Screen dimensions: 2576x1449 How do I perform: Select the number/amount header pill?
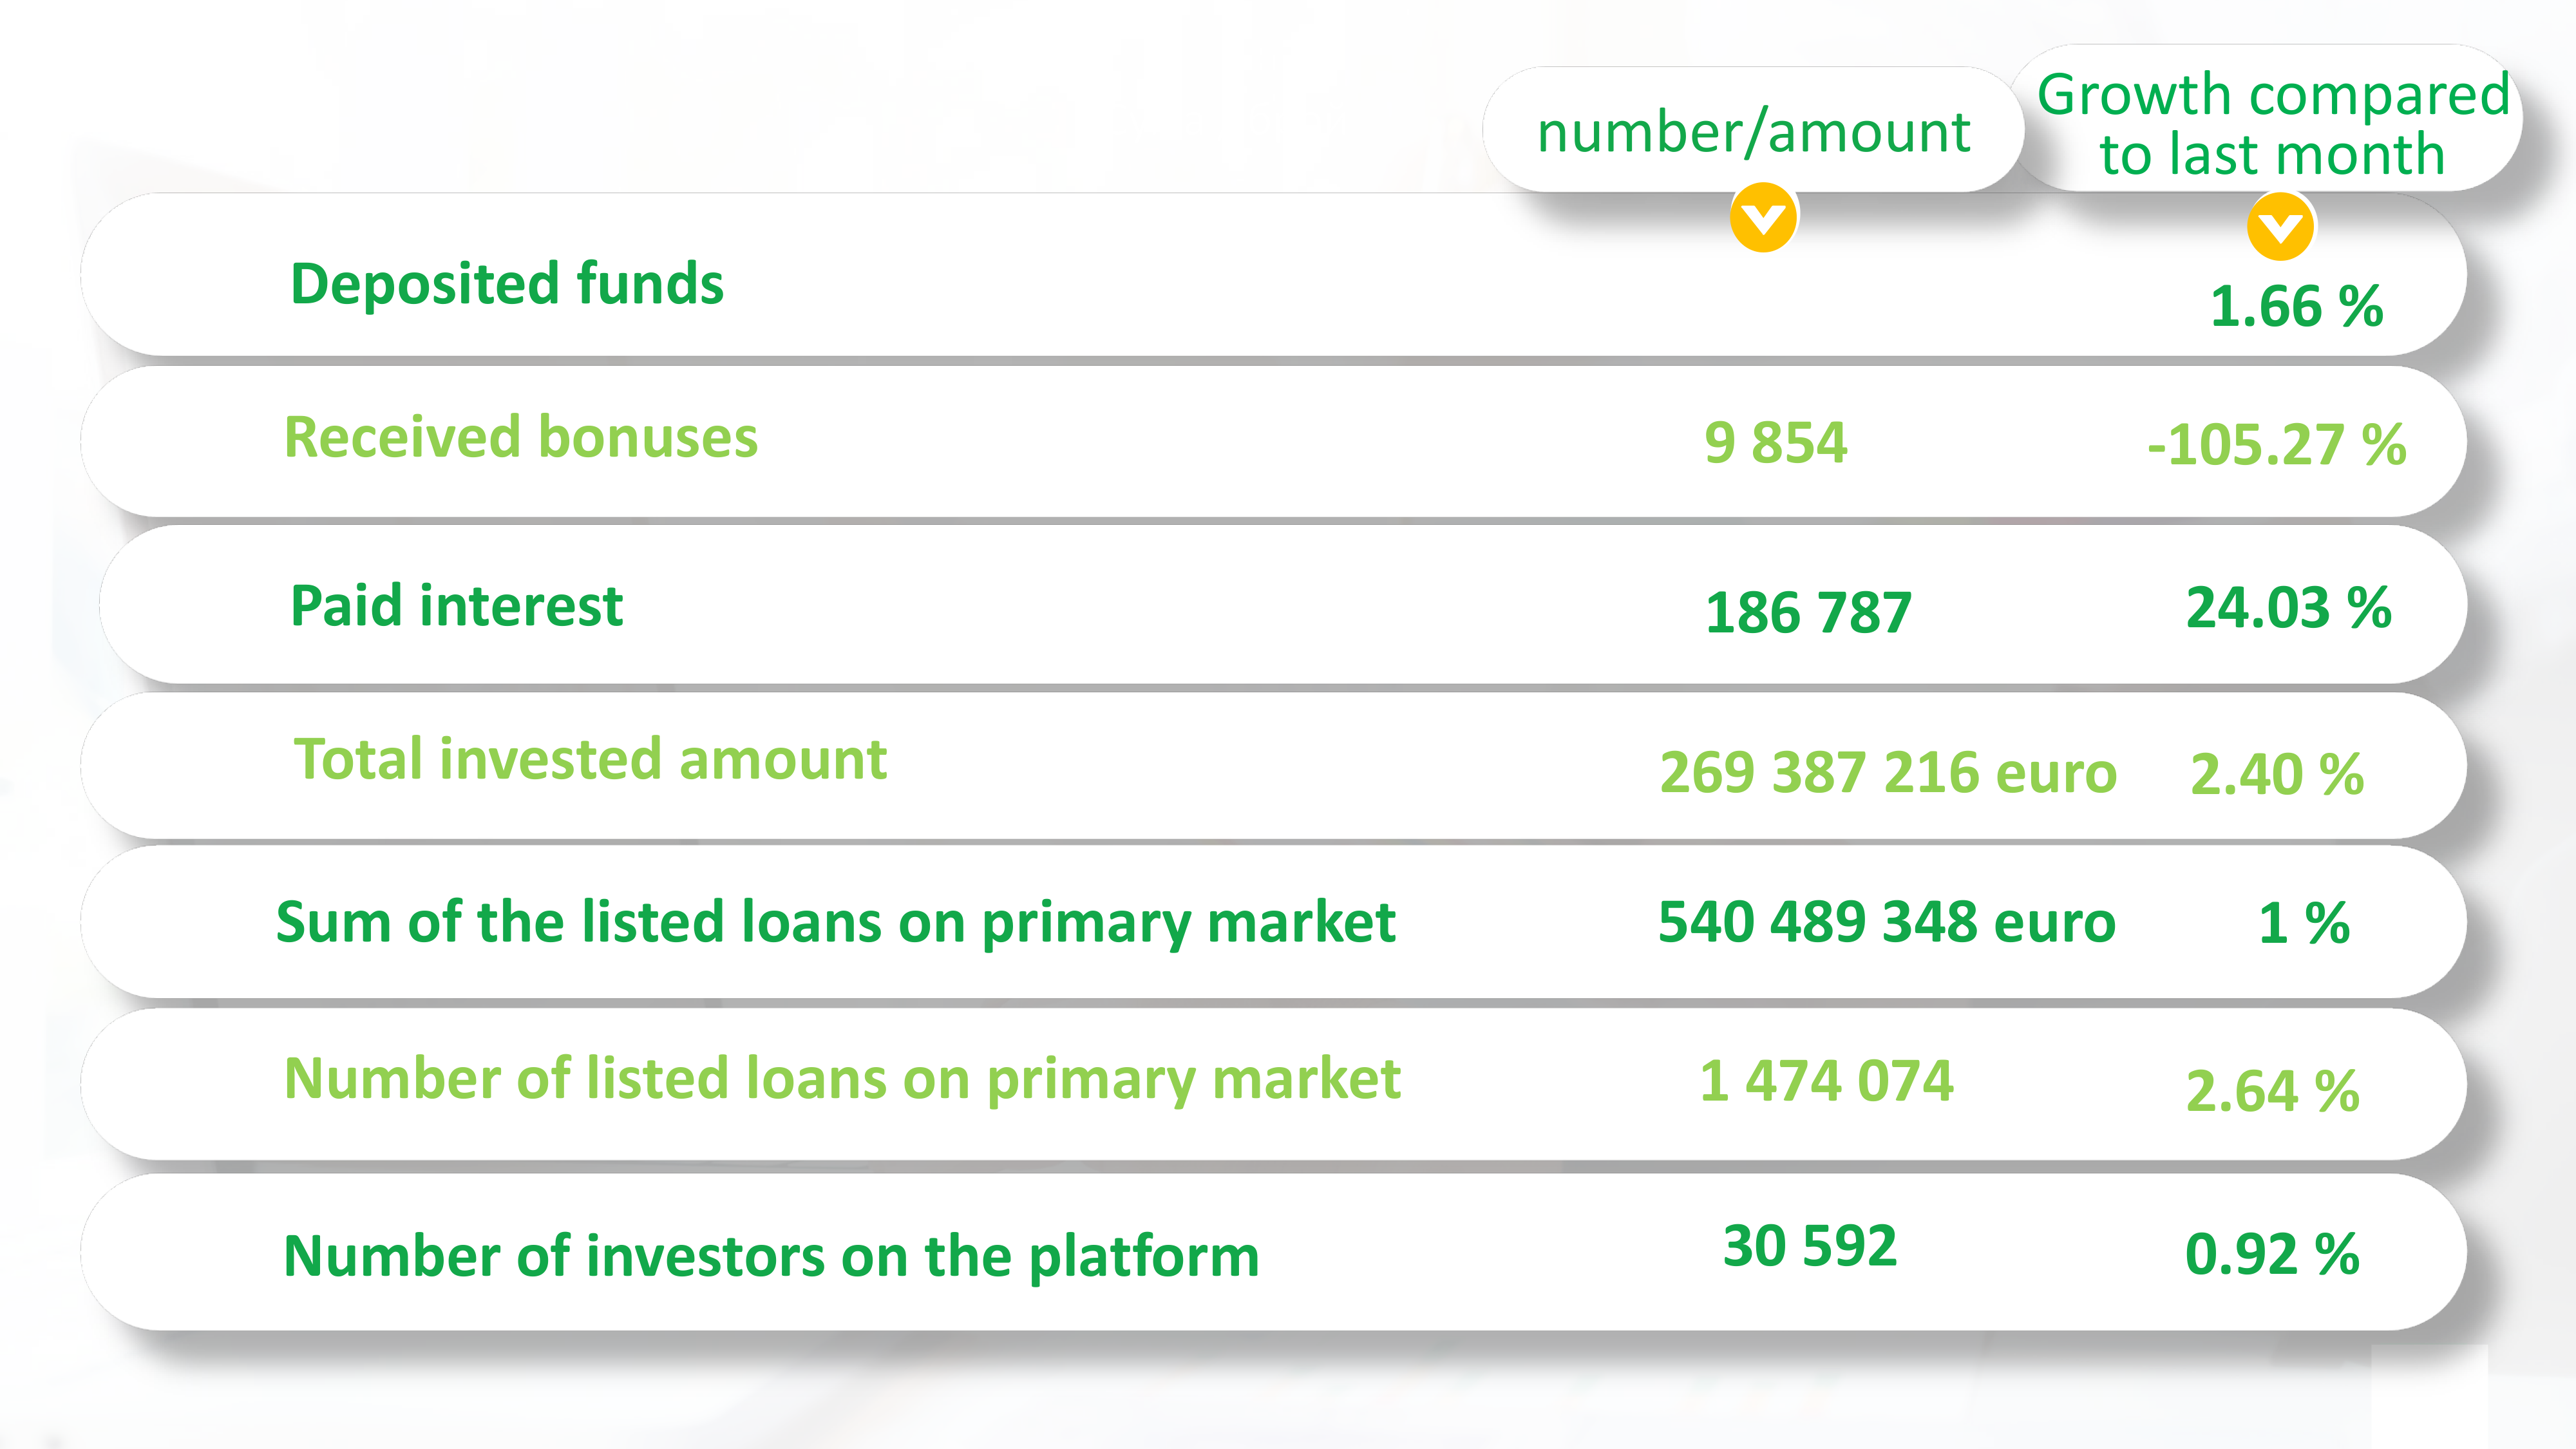click(1752, 130)
